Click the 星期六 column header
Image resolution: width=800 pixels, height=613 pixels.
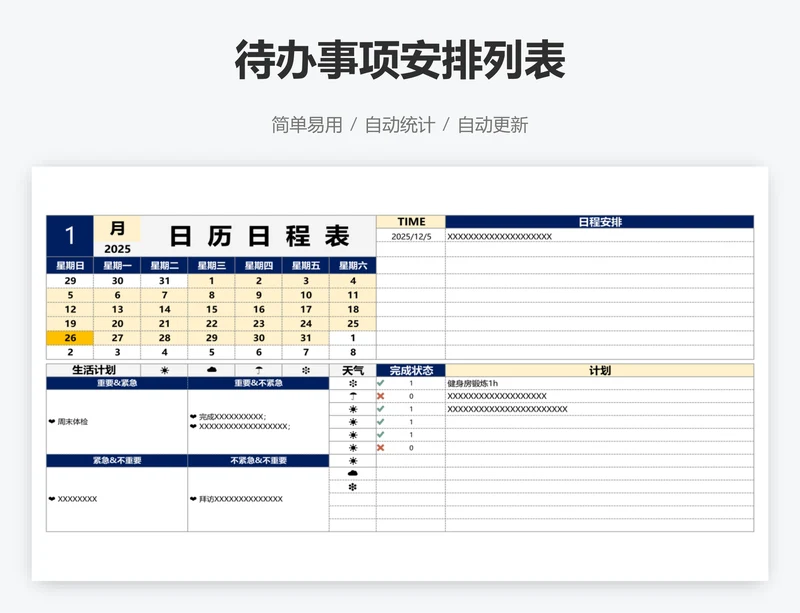click(x=353, y=265)
